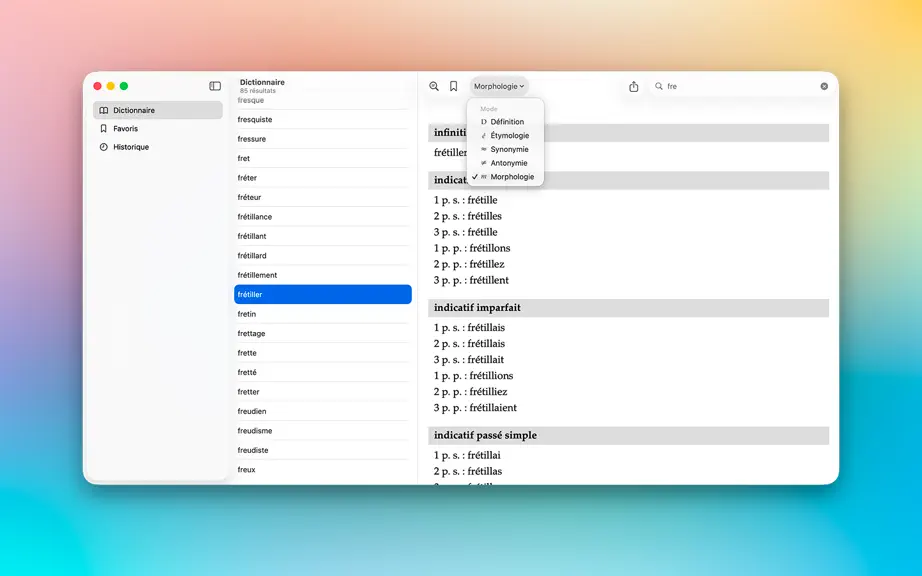Select the checked Morphologie menu entry
922x576 pixels.
tap(505, 177)
